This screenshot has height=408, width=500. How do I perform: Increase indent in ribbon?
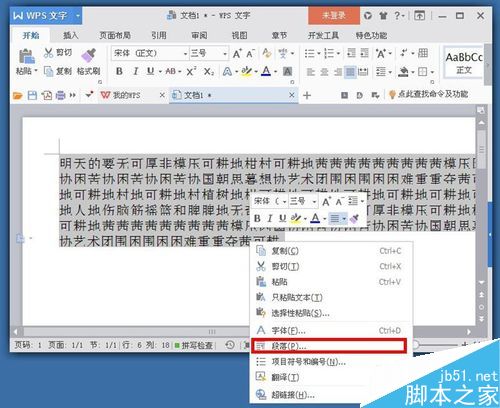365,53
